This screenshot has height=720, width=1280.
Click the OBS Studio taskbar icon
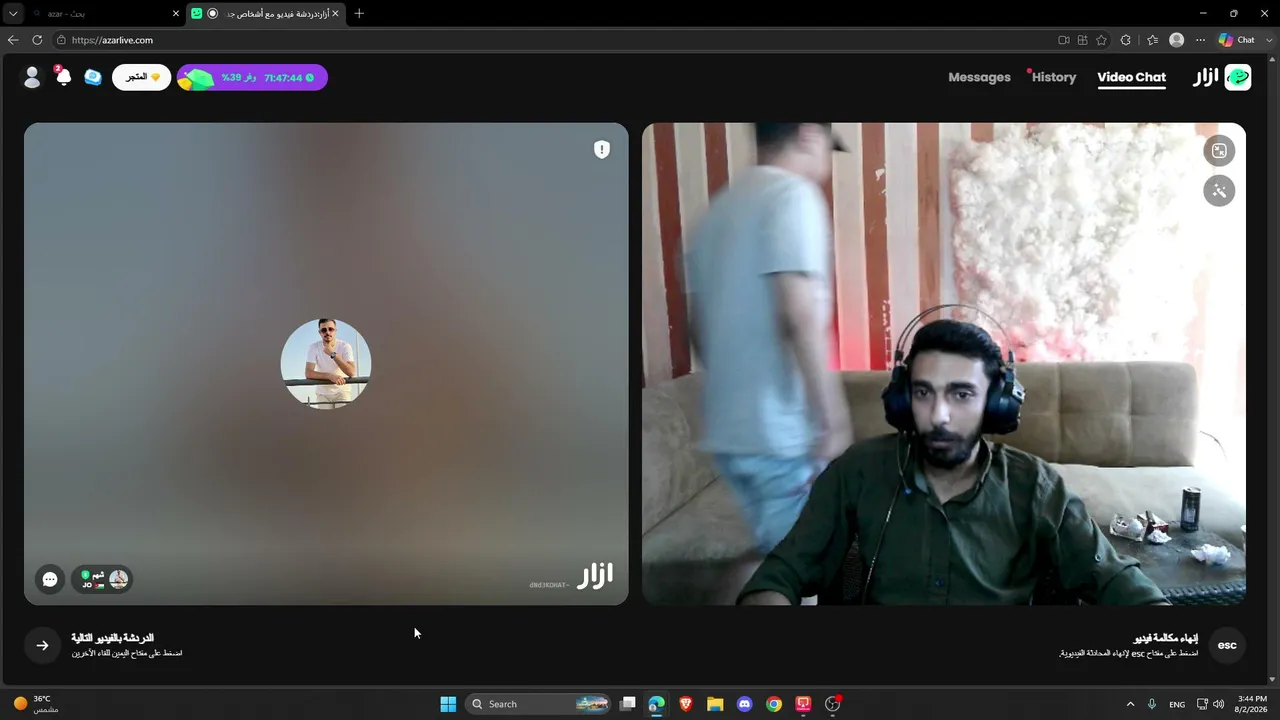point(833,704)
